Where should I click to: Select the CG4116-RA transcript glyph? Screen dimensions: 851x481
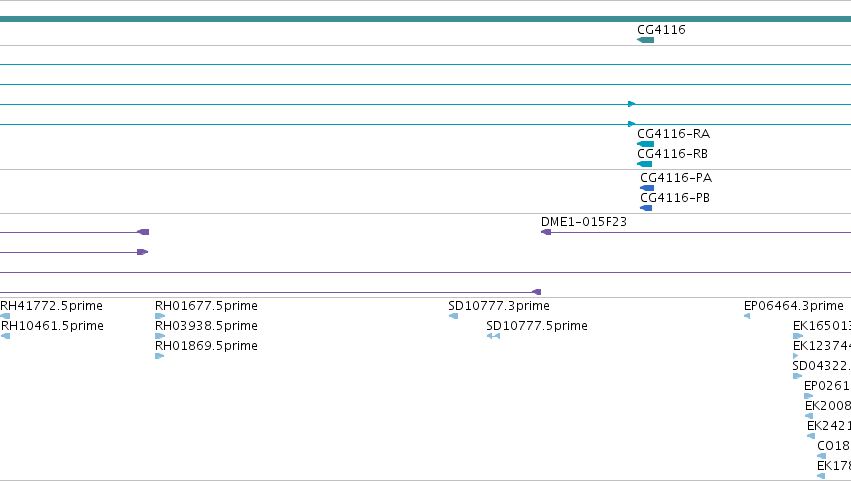(645, 144)
